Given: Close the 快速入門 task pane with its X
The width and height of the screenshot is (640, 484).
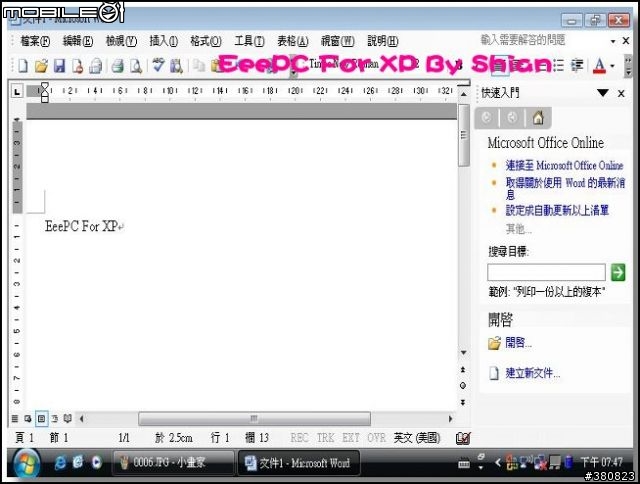Looking at the screenshot, I should (x=621, y=93).
